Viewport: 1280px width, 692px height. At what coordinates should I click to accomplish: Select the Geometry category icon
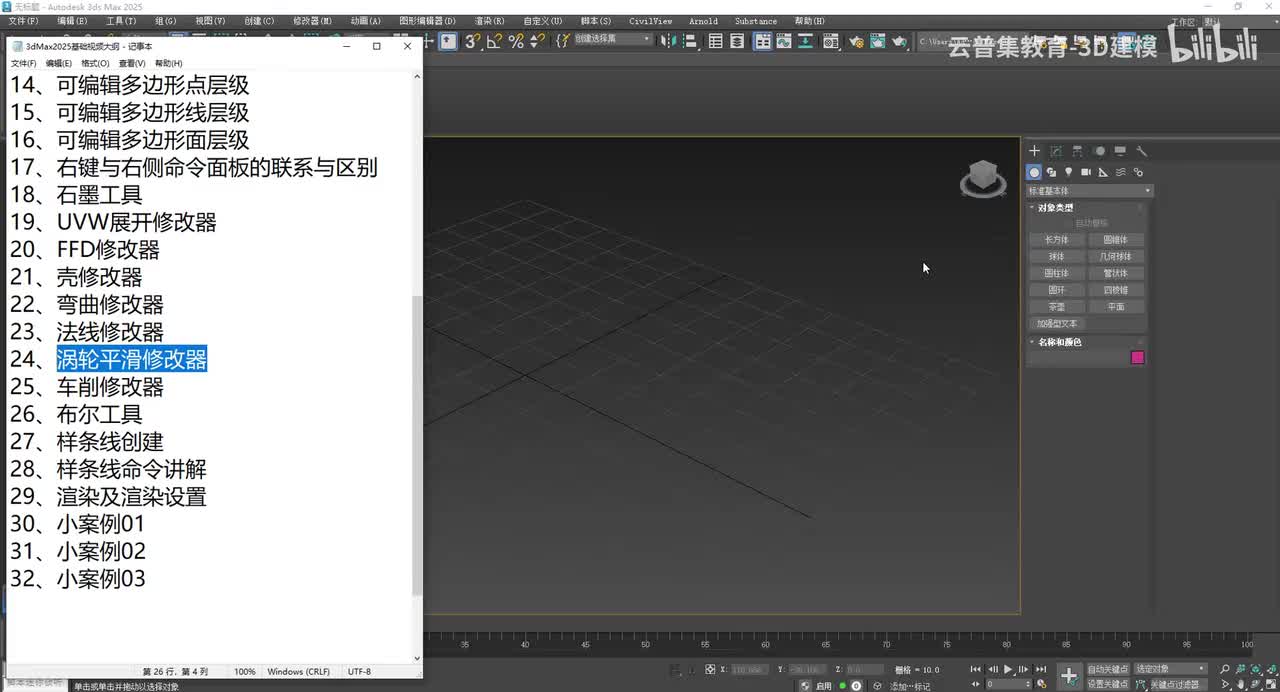(1035, 172)
